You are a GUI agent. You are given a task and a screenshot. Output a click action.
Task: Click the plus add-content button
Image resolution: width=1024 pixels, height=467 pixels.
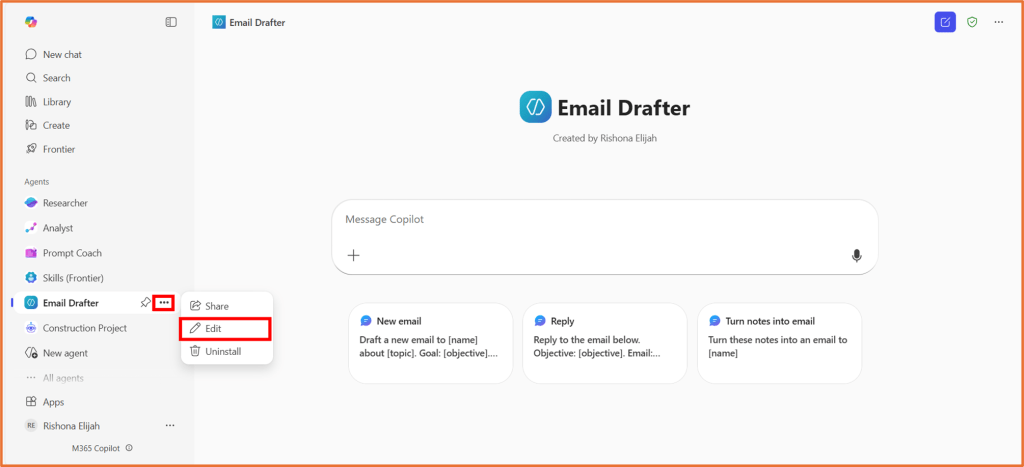pyautogui.click(x=353, y=255)
